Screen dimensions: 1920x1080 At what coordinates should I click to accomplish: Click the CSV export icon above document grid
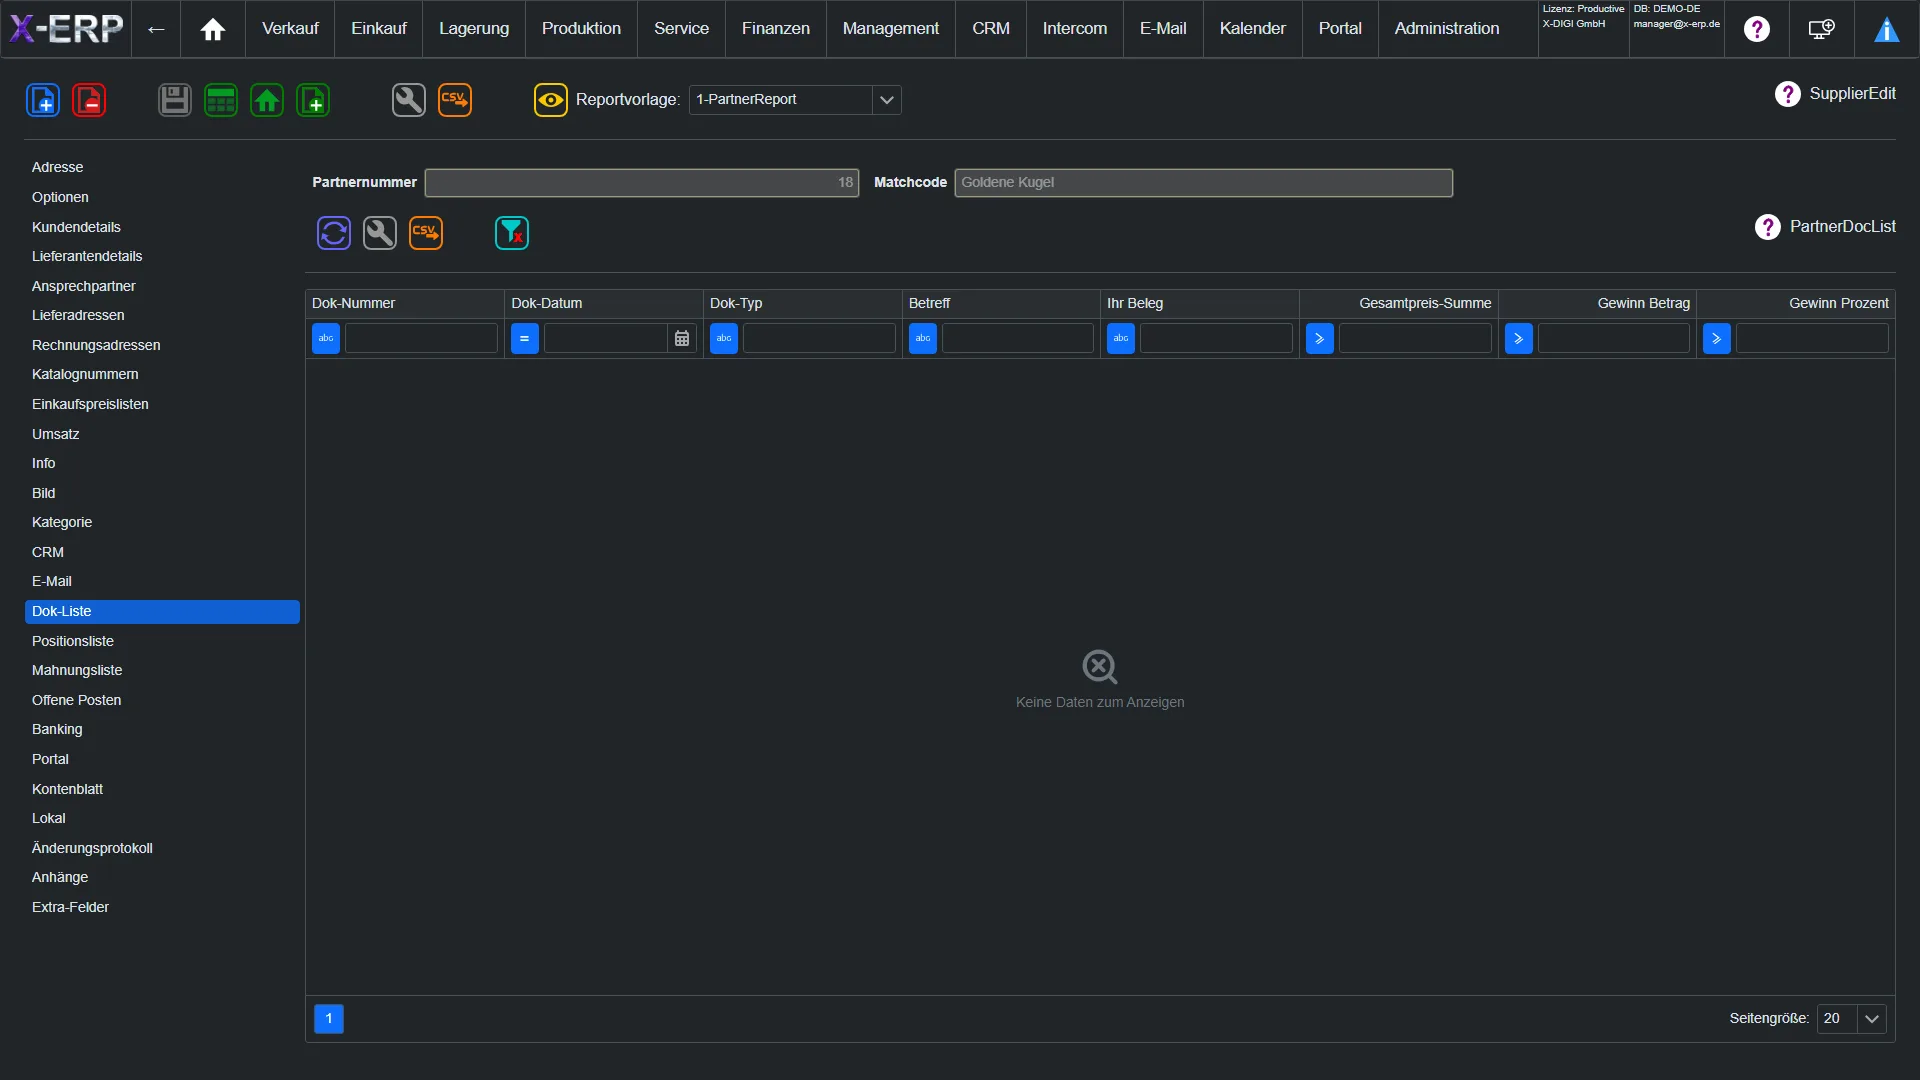coord(426,233)
